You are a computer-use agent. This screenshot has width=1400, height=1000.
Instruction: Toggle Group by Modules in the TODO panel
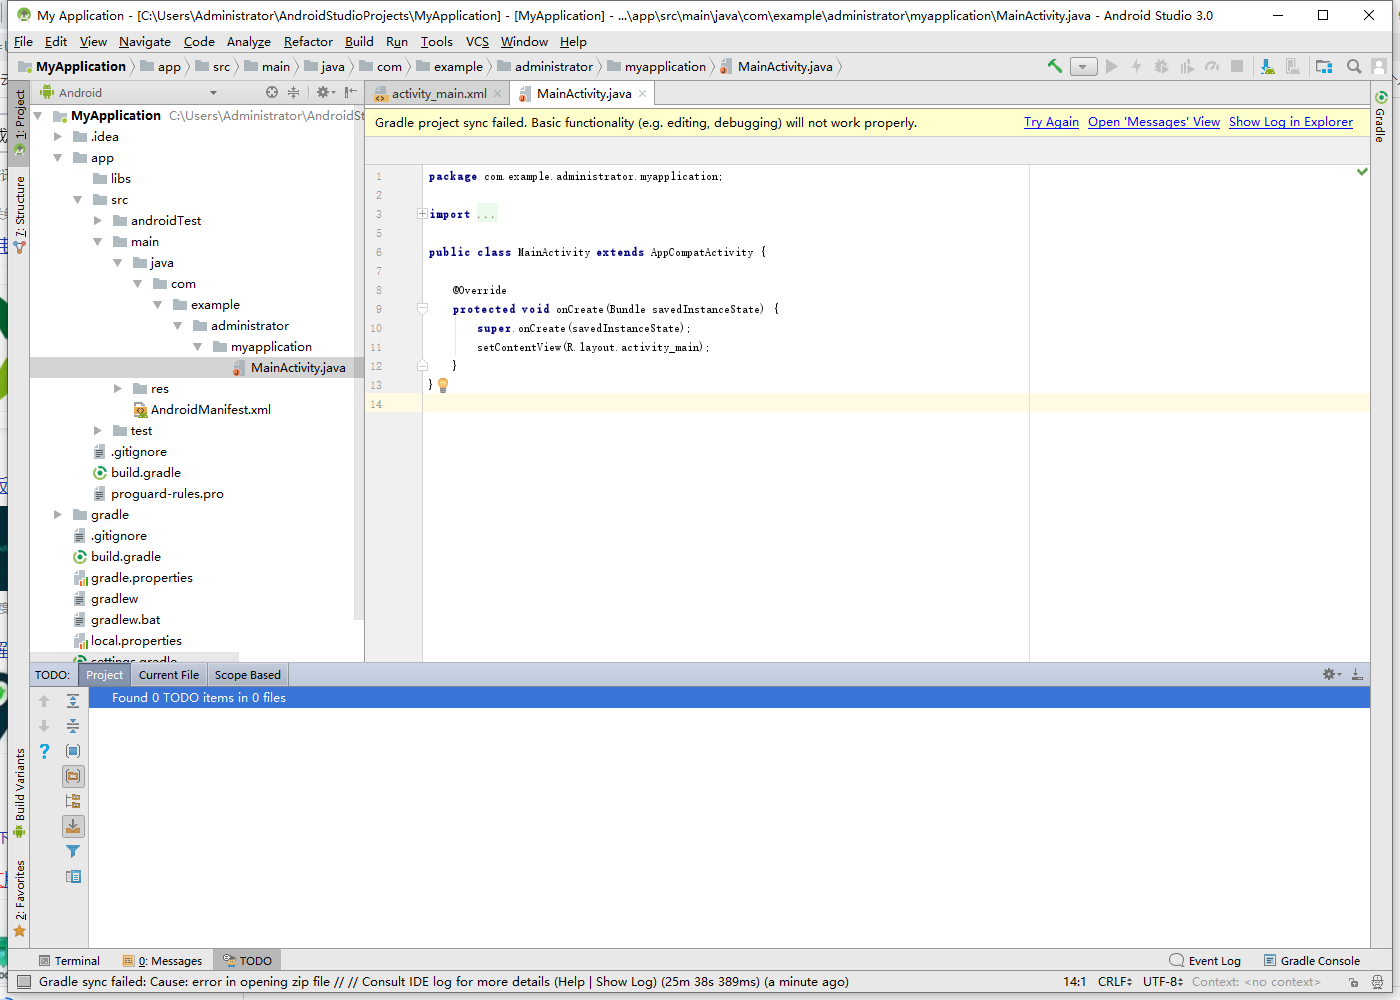(73, 751)
